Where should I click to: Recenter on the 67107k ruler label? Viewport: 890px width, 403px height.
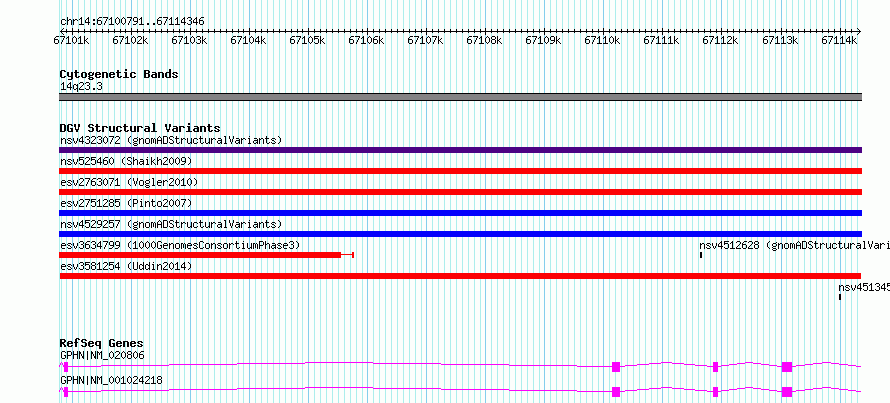pos(426,40)
